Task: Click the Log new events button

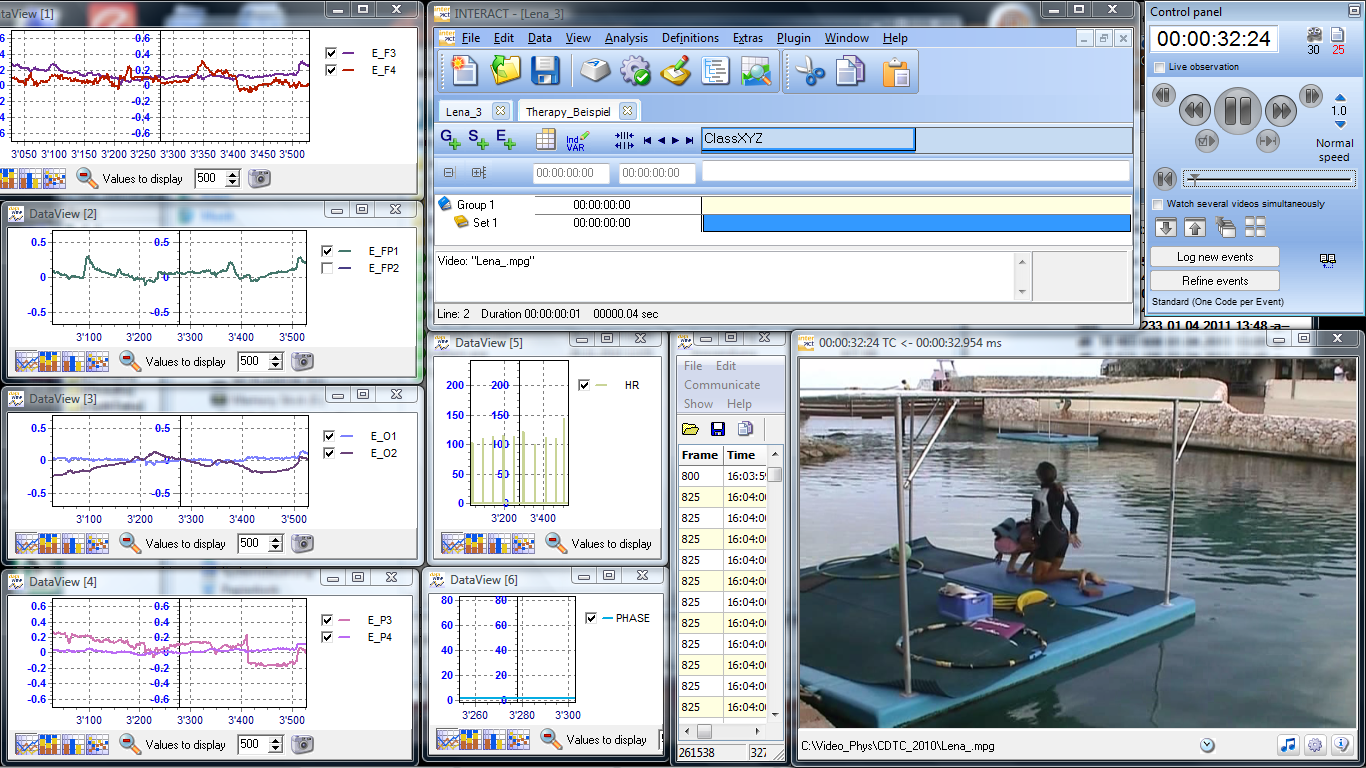Action: coord(1213,257)
